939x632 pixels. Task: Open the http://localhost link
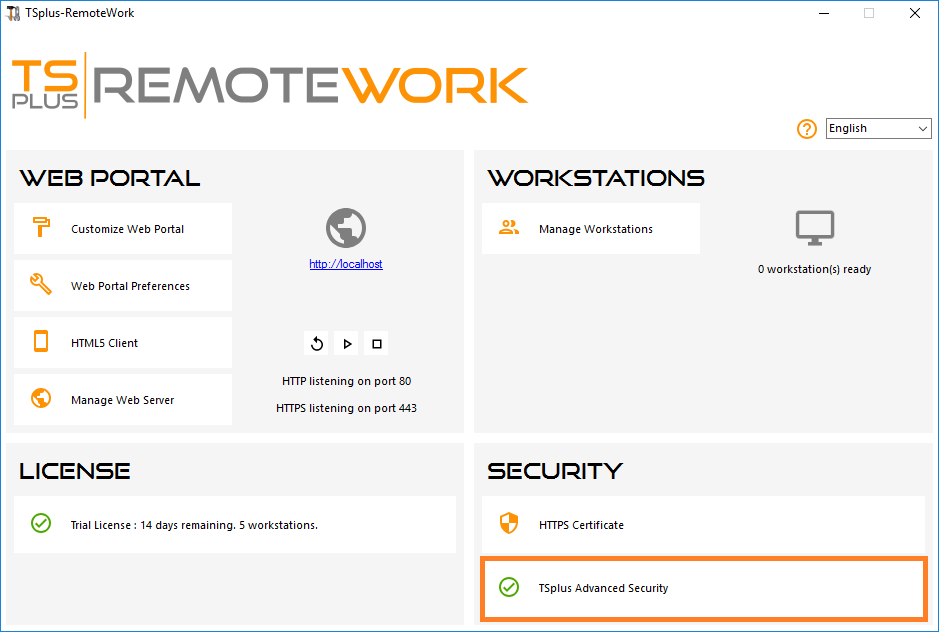click(346, 264)
